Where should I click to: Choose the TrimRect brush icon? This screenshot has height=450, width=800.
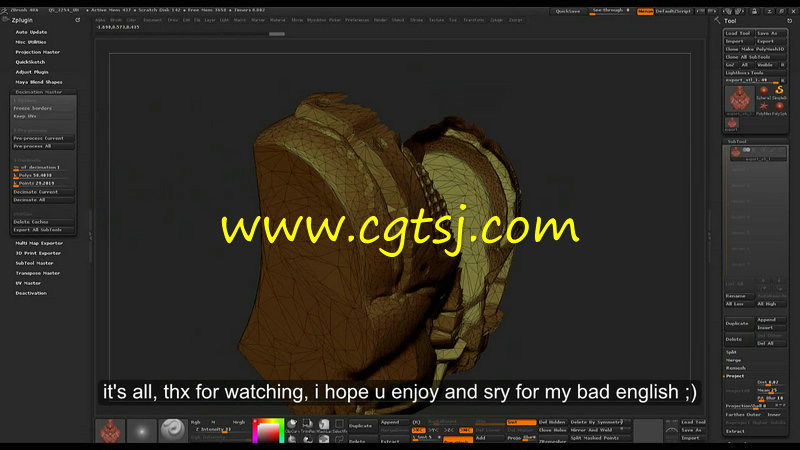tap(308, 426)
